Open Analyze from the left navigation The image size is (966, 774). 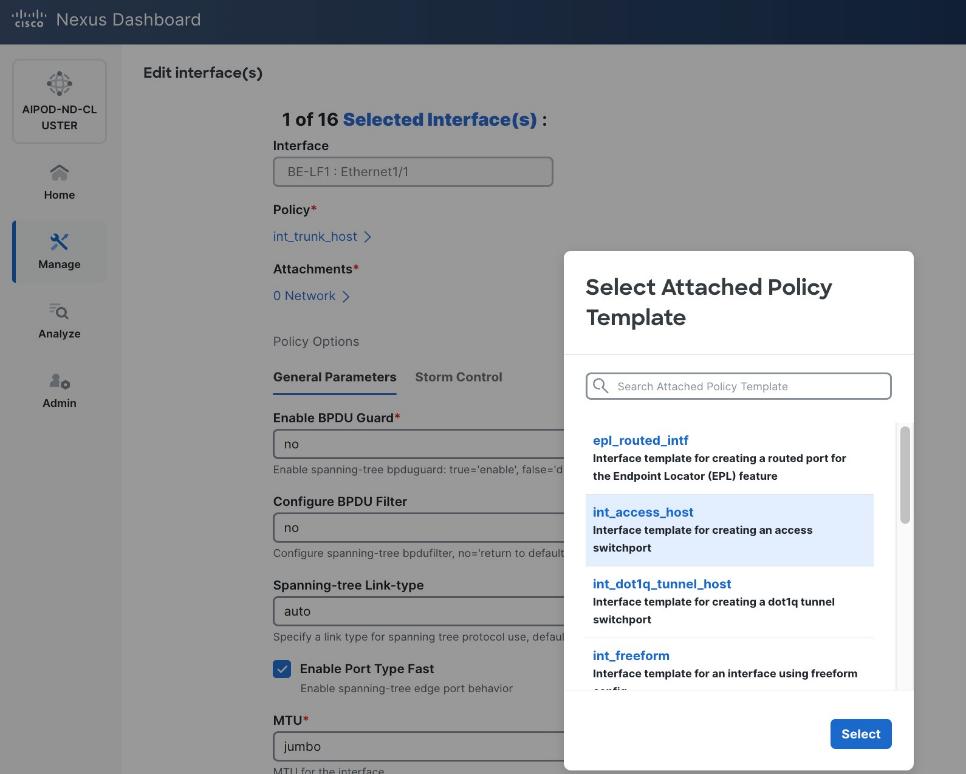tap(59, 318)
